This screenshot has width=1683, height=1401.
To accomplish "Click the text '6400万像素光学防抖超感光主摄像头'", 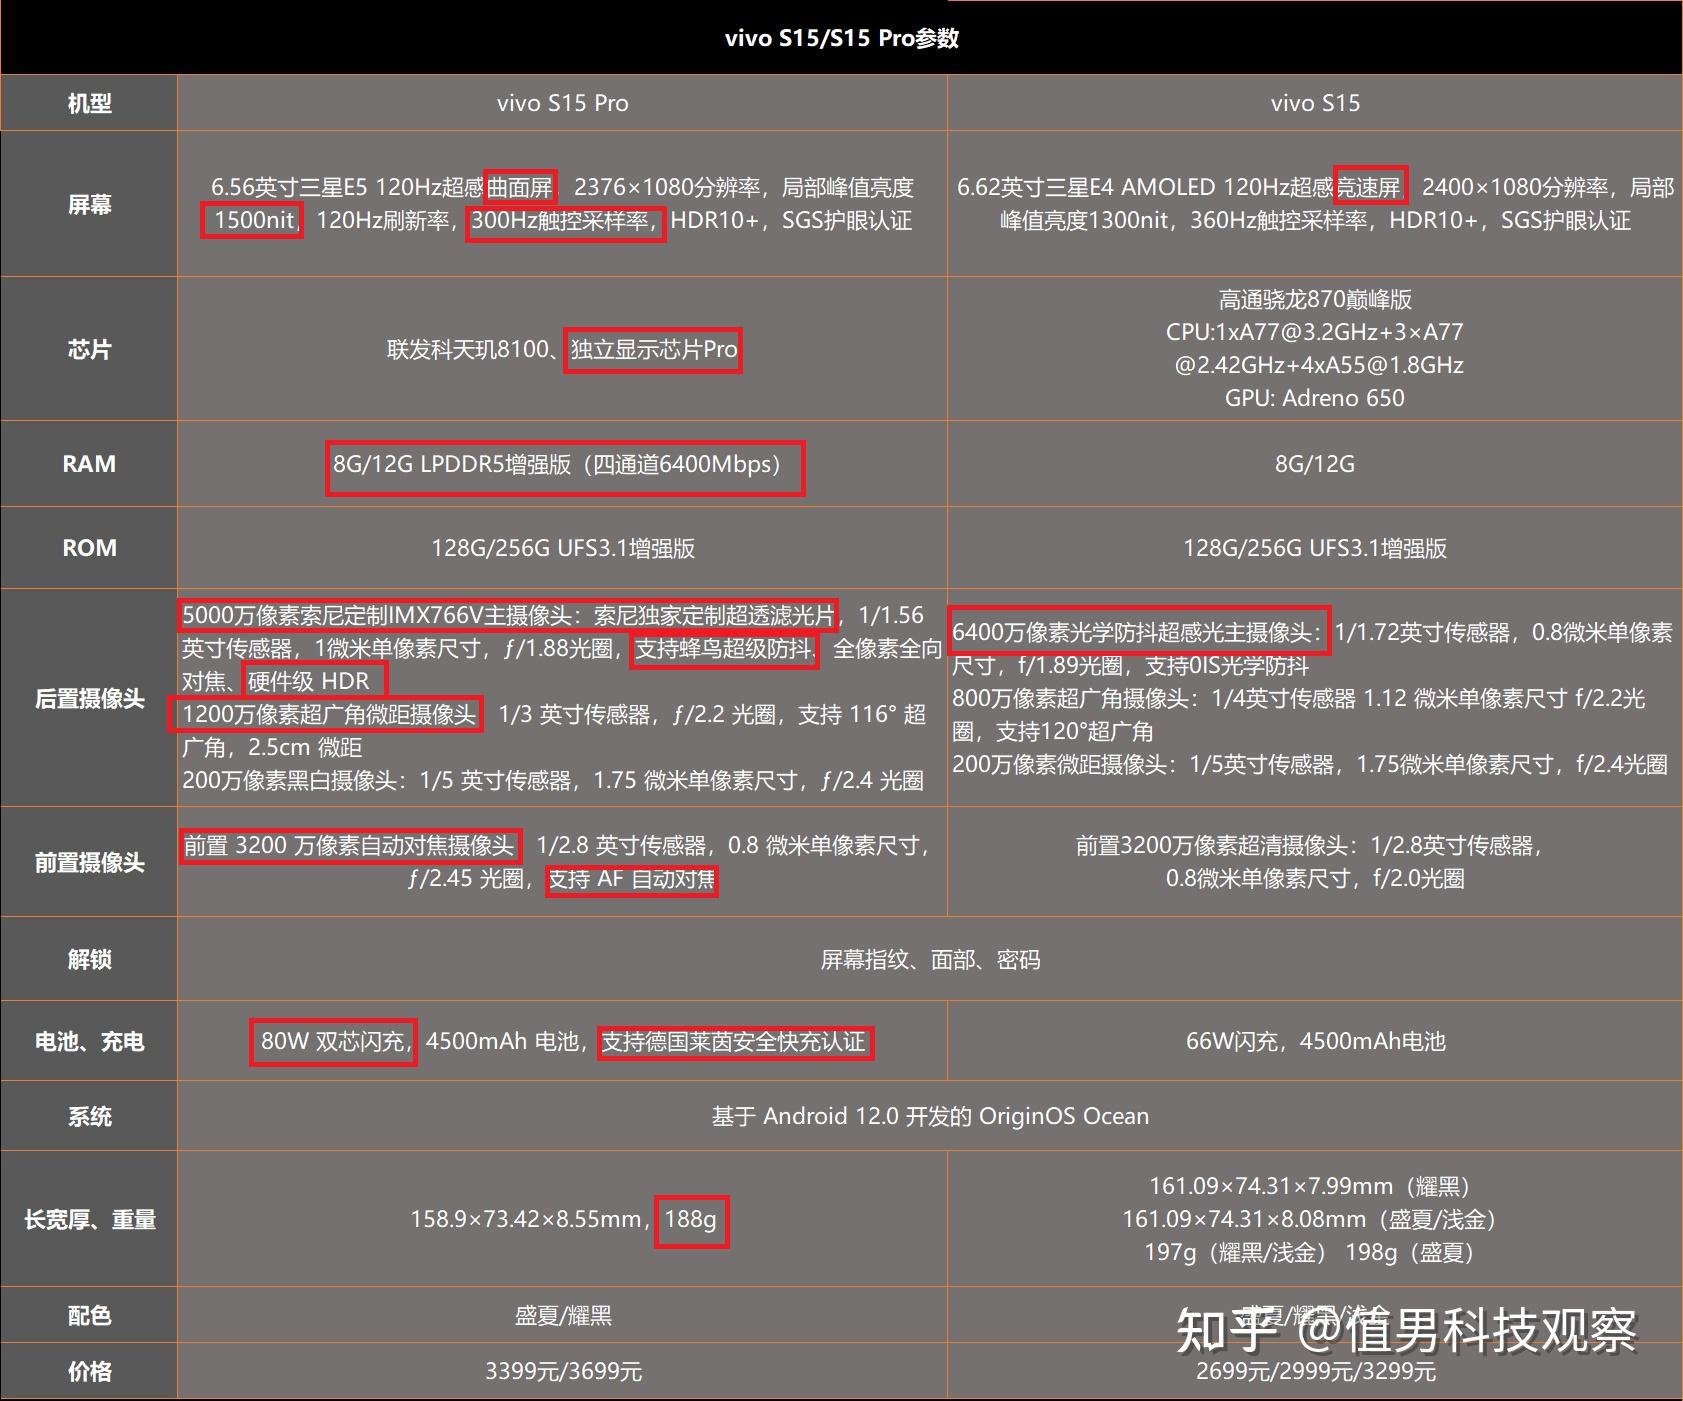I will click(1132, 632).
